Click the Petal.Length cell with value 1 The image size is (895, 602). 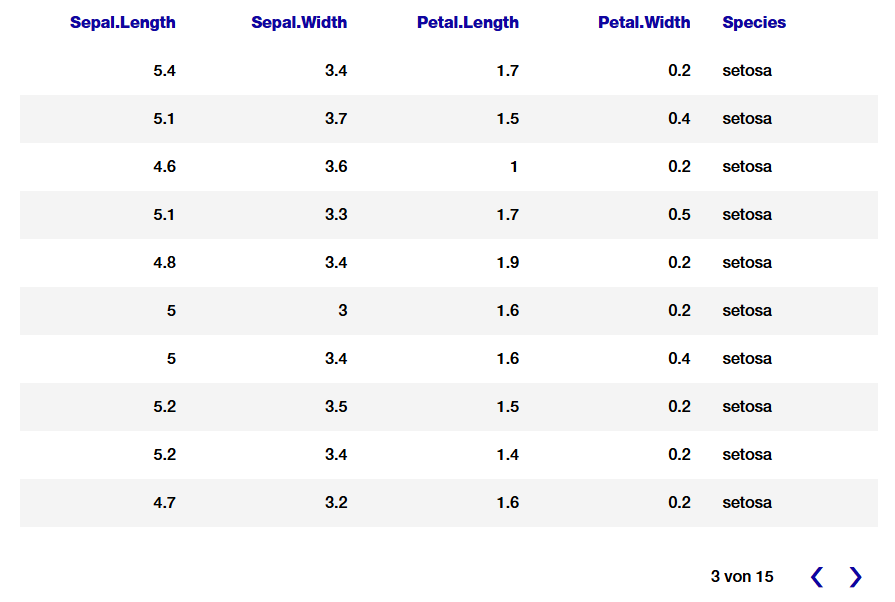pos(514,167)
